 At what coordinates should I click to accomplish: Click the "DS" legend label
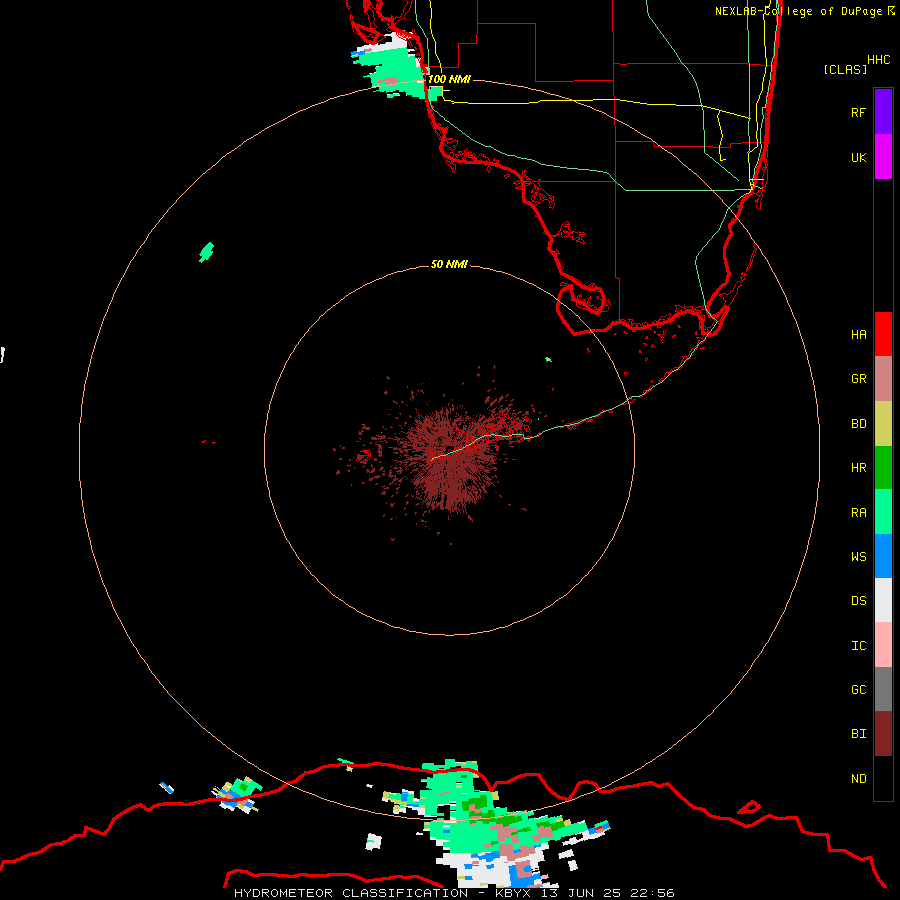[x=858, y=601]
